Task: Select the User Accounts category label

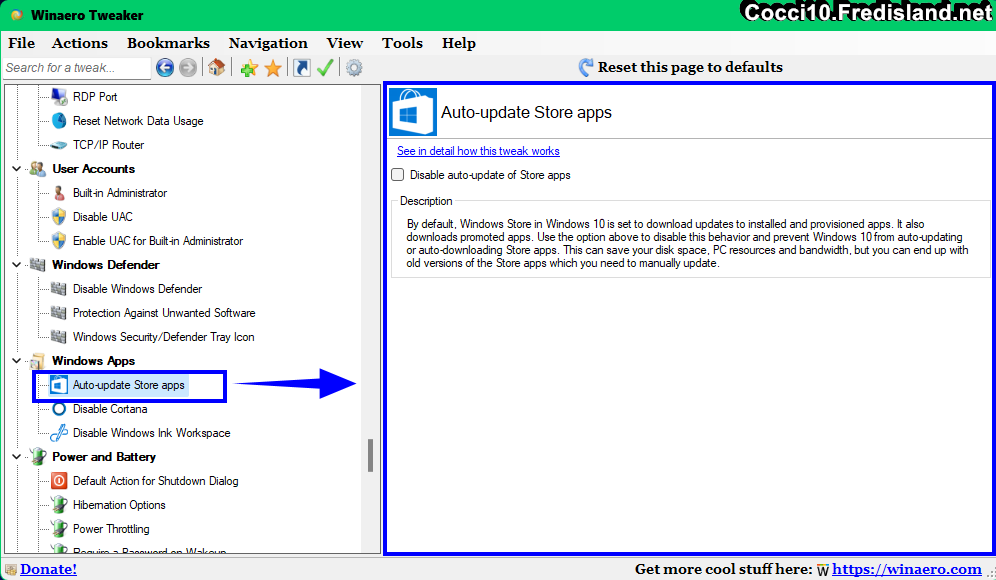Action: pos(93,169)
